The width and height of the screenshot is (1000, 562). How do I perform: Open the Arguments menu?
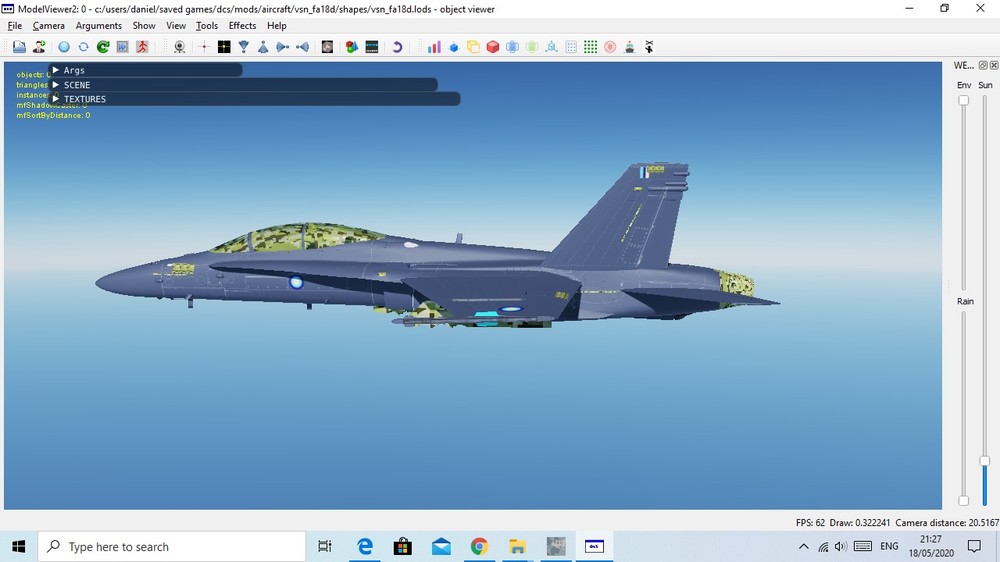(x=98, y=26)
